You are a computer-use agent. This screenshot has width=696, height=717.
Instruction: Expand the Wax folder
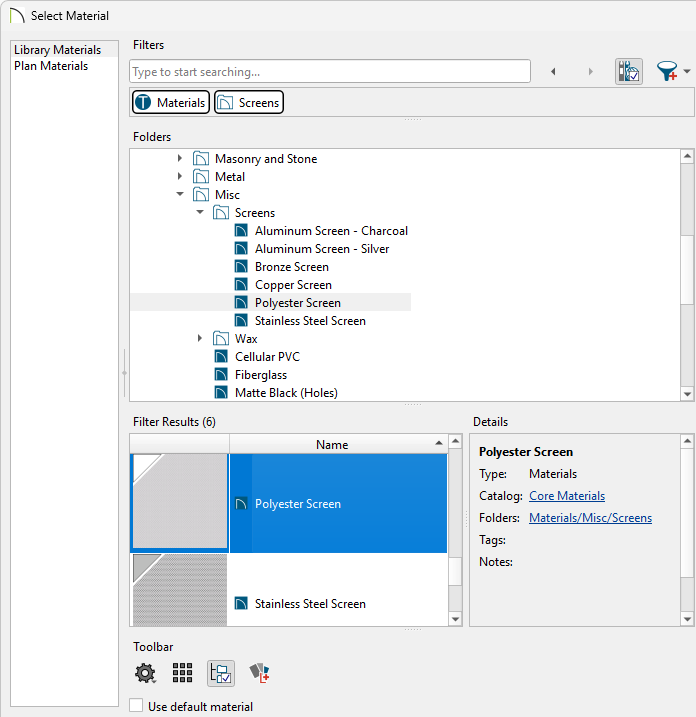click(x=200, y=338)
